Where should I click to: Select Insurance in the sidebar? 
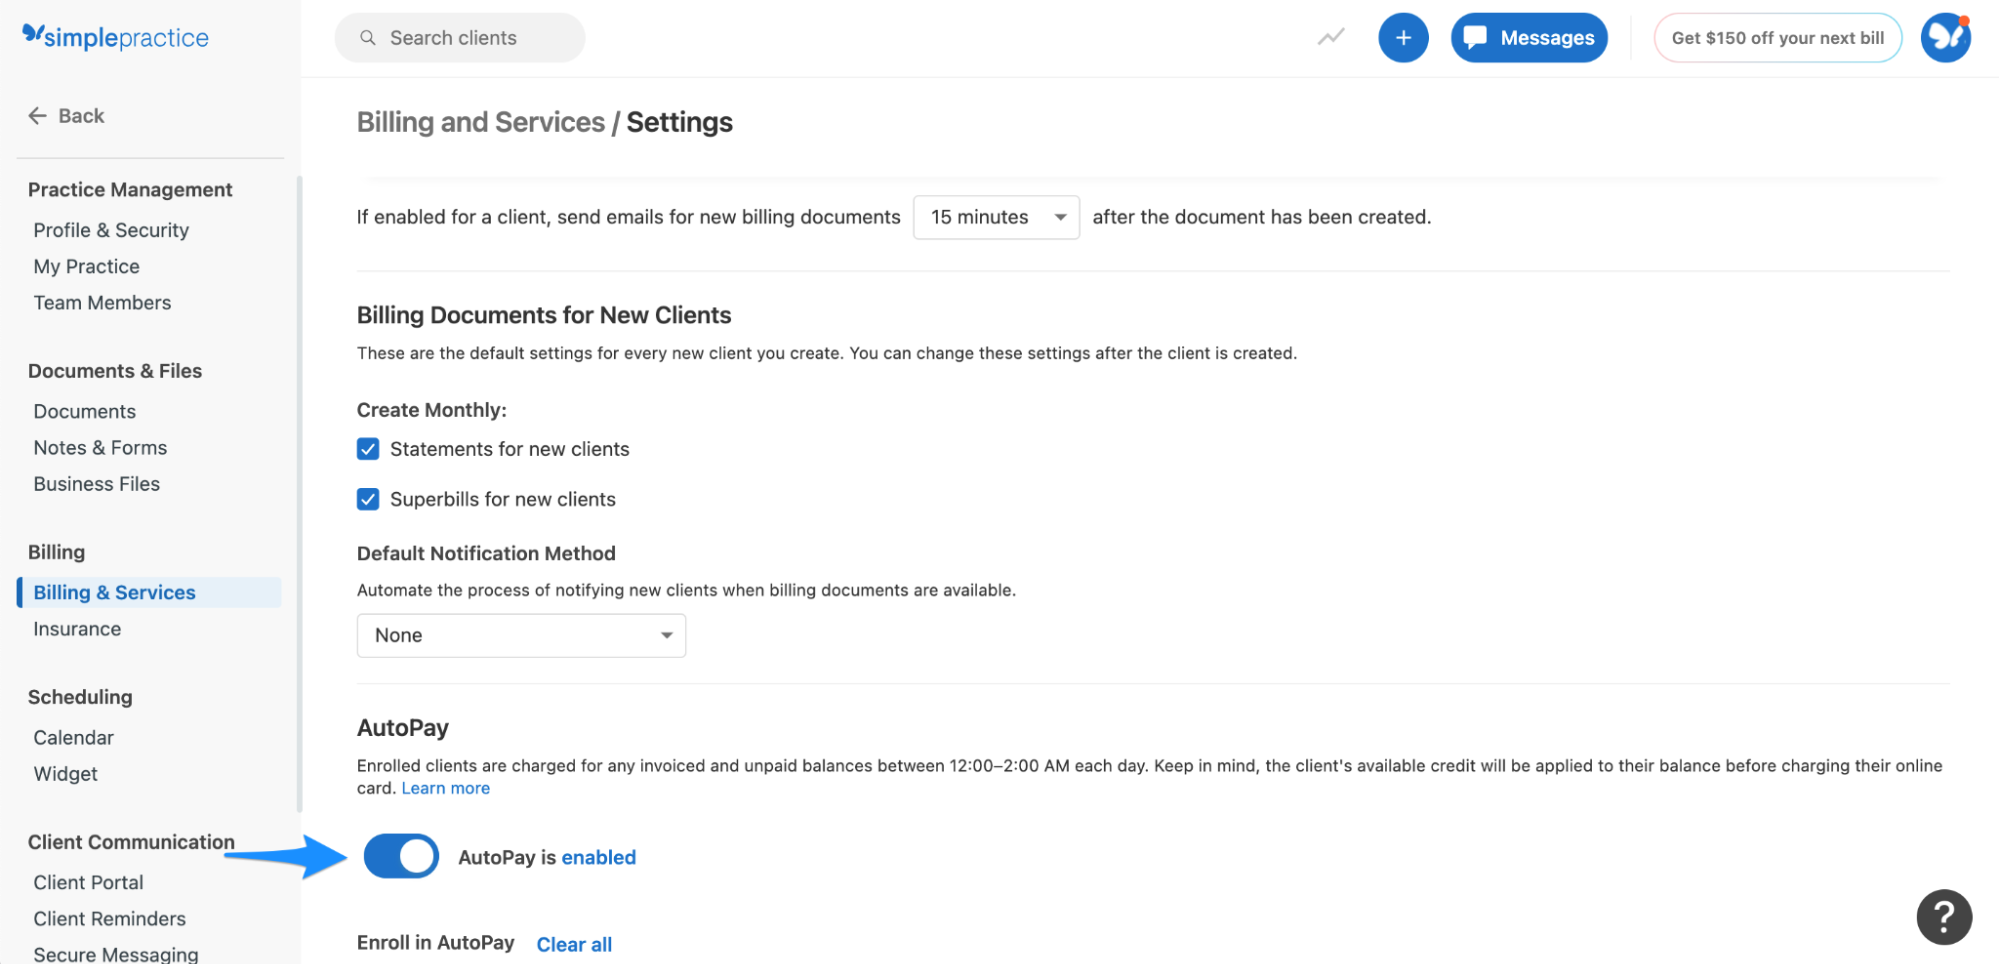click(x=77, y=629)
